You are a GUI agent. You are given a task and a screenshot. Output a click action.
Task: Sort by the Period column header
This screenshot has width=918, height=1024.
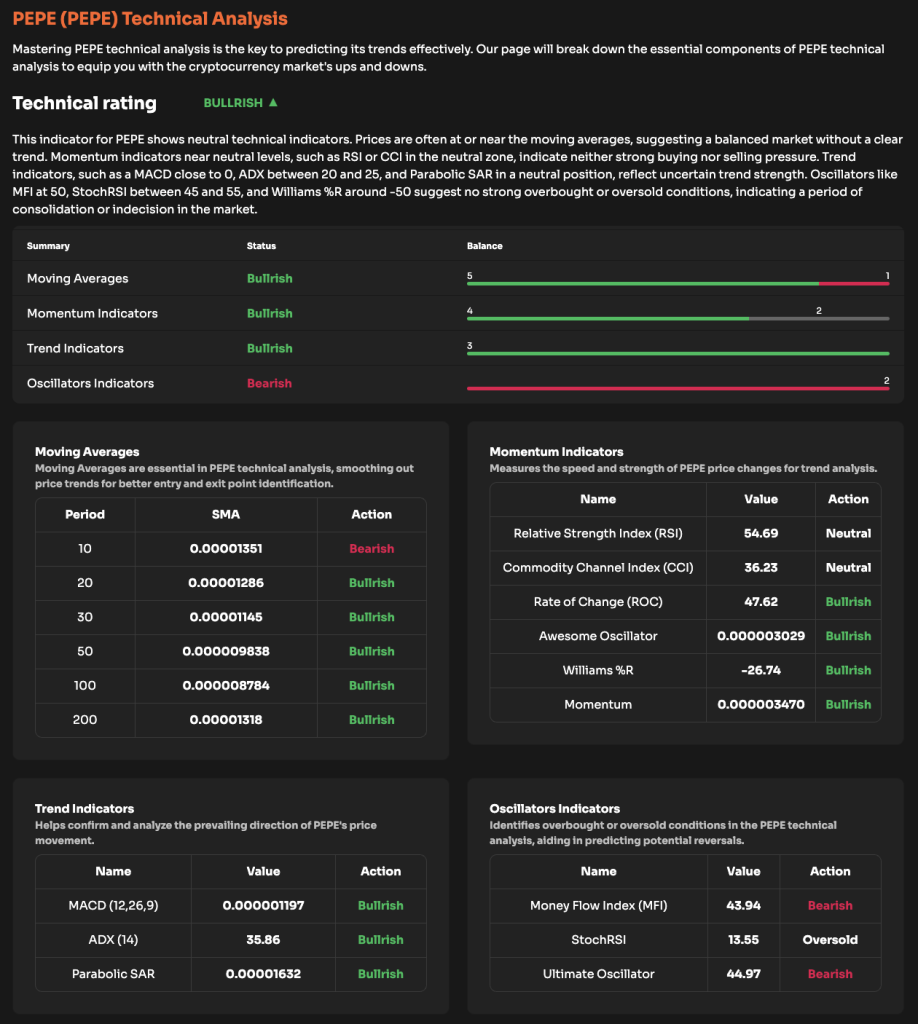pyautogui.click(x=85, y=515)
